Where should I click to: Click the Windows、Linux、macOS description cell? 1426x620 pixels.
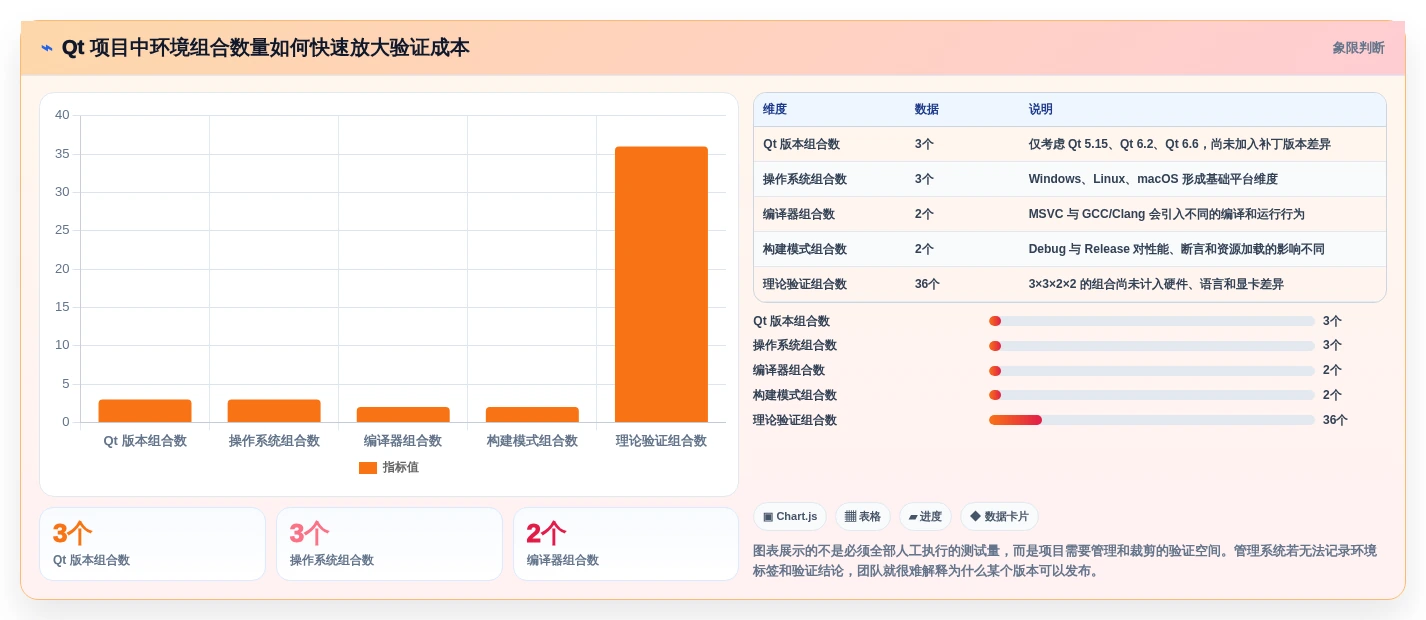pyautogui.click(x=1153, y=179)
